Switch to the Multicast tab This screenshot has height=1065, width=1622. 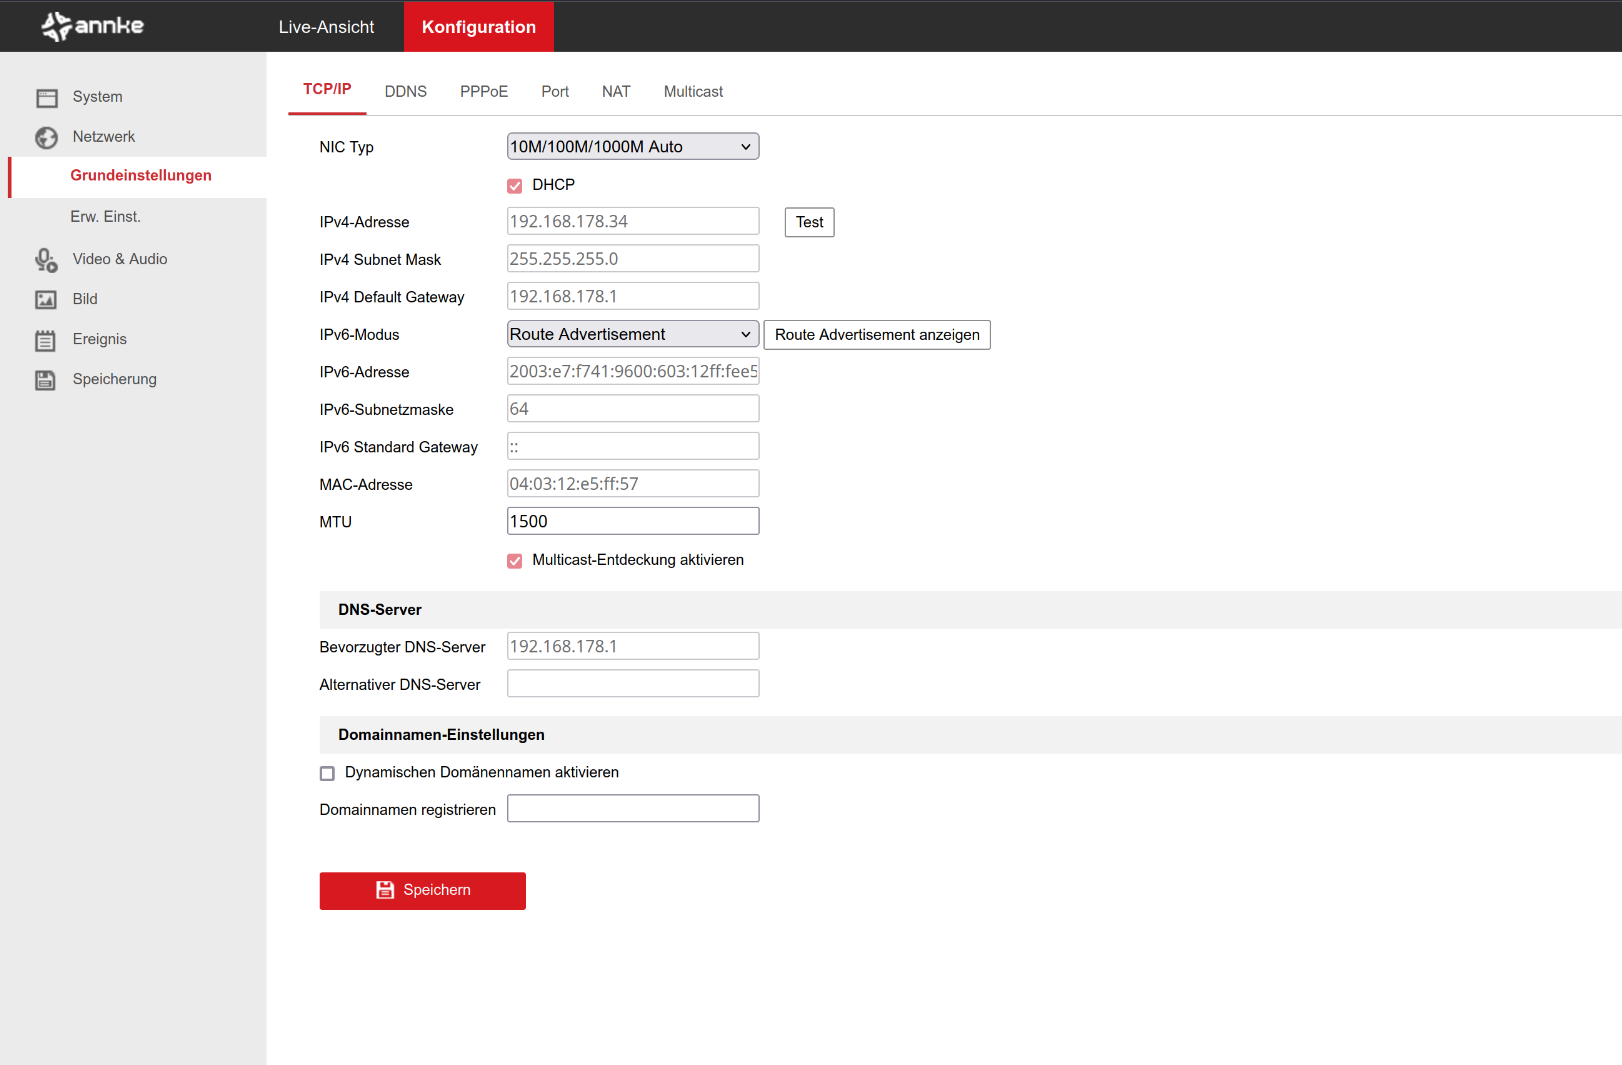pos(693,92)
